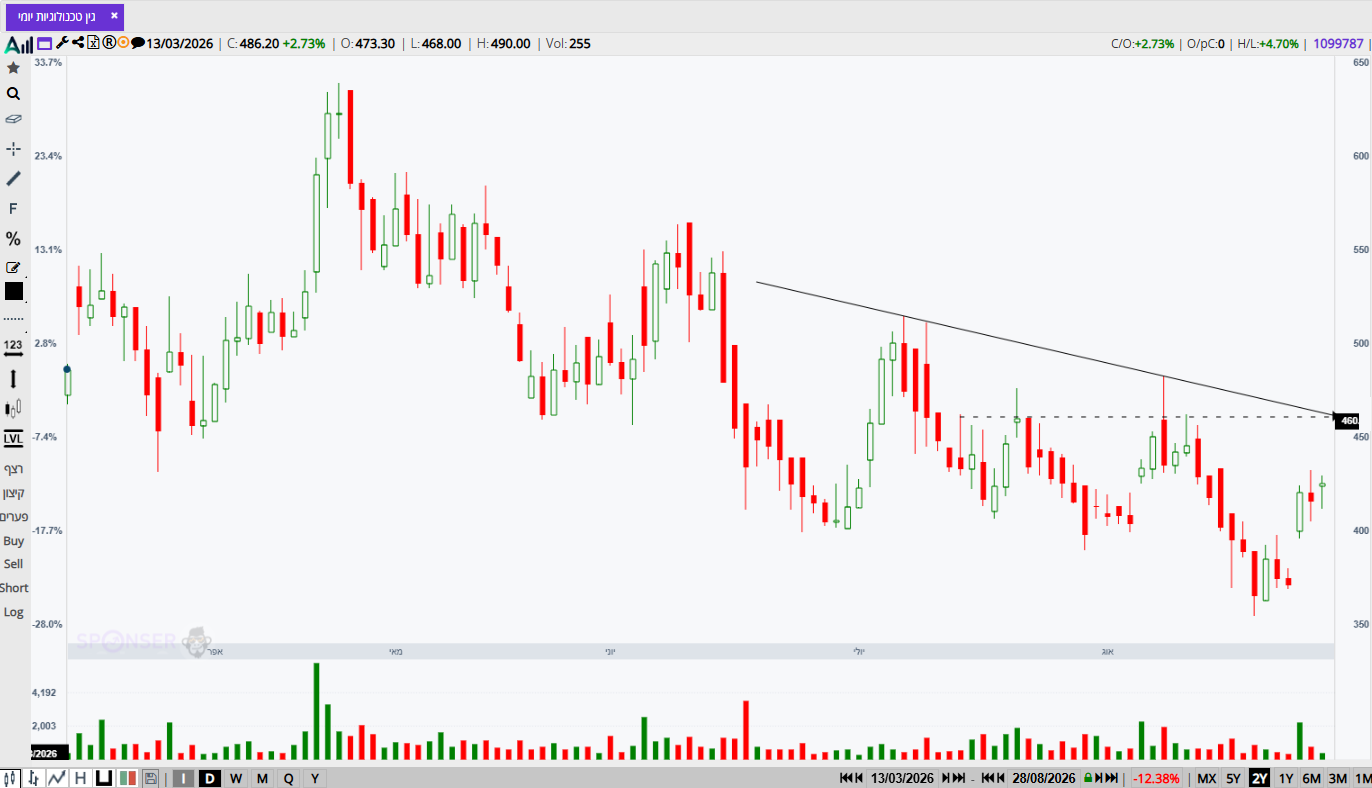Open the magnifier search tool
Viewport: 1372px width, 788px height.
point(13,93)
